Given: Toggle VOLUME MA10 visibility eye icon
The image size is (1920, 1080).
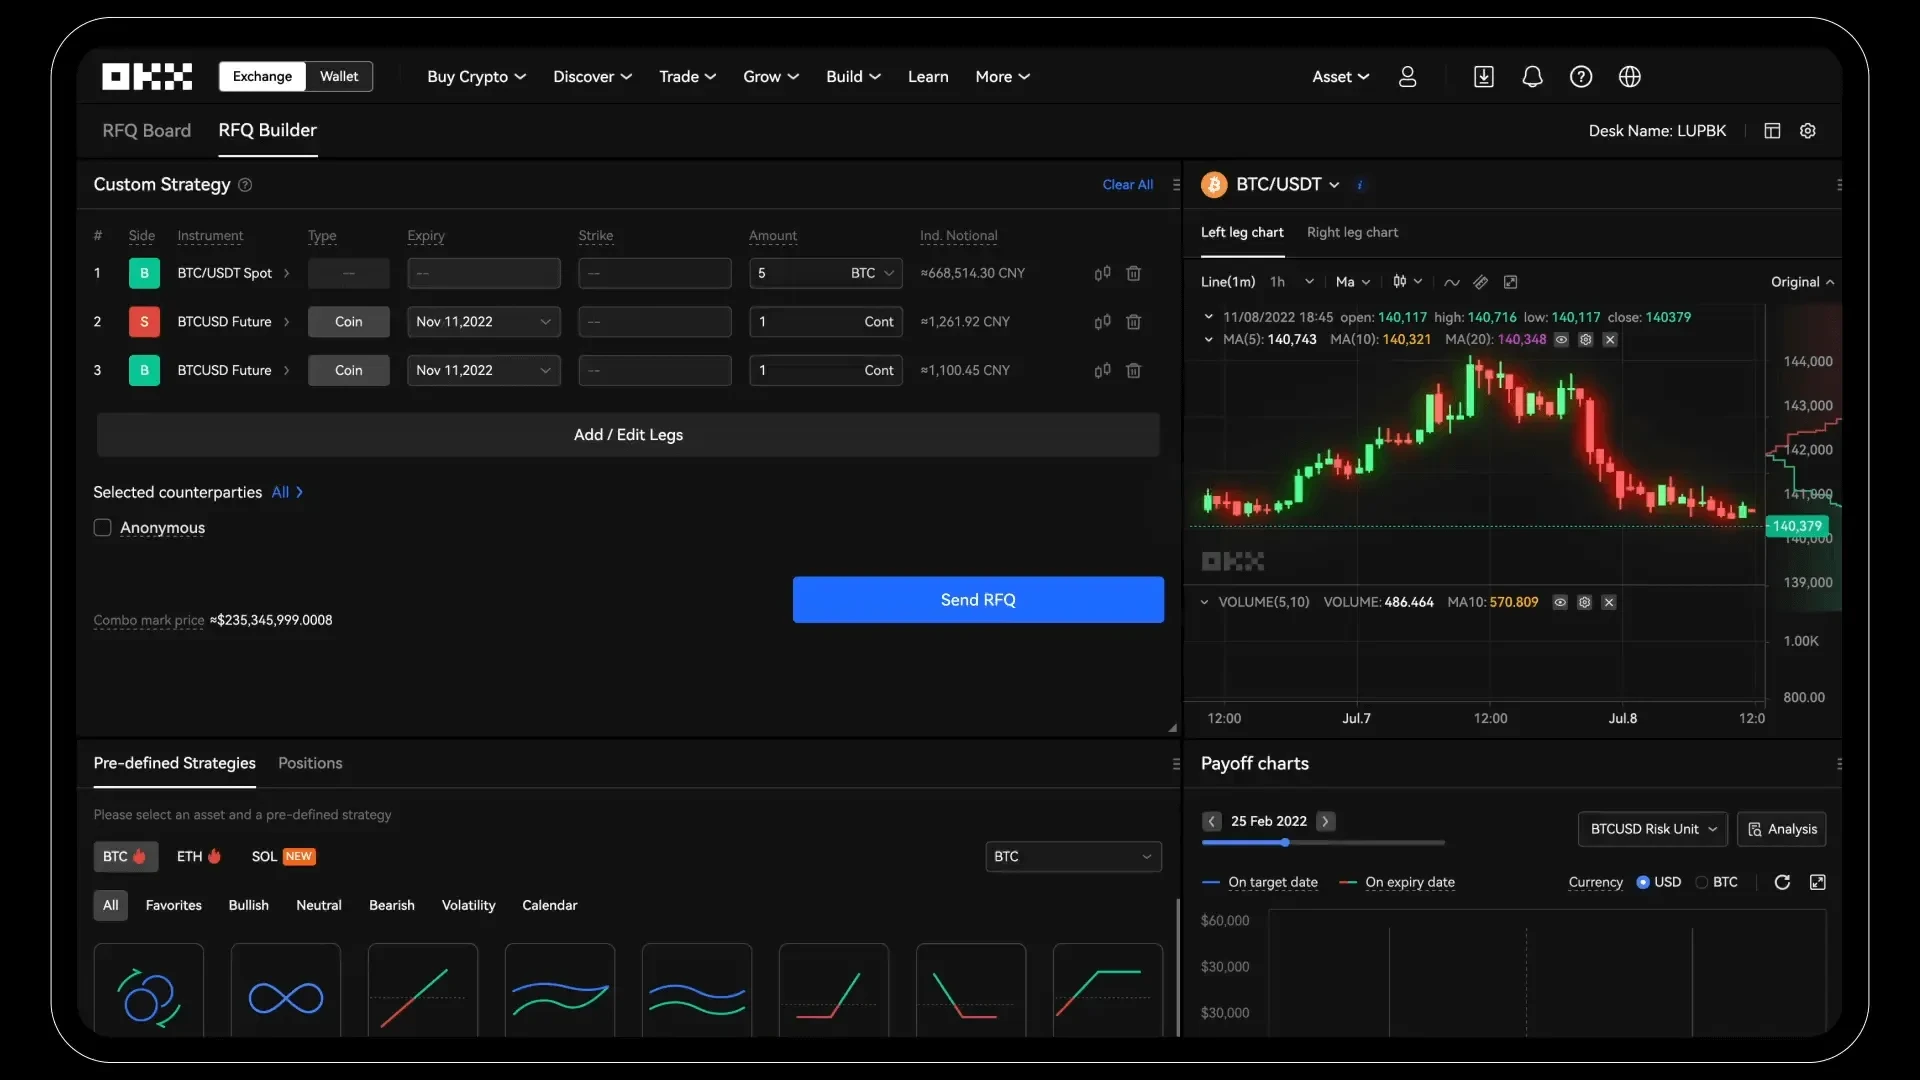Looking at the screenshot, I should [x=1559, y=603].
